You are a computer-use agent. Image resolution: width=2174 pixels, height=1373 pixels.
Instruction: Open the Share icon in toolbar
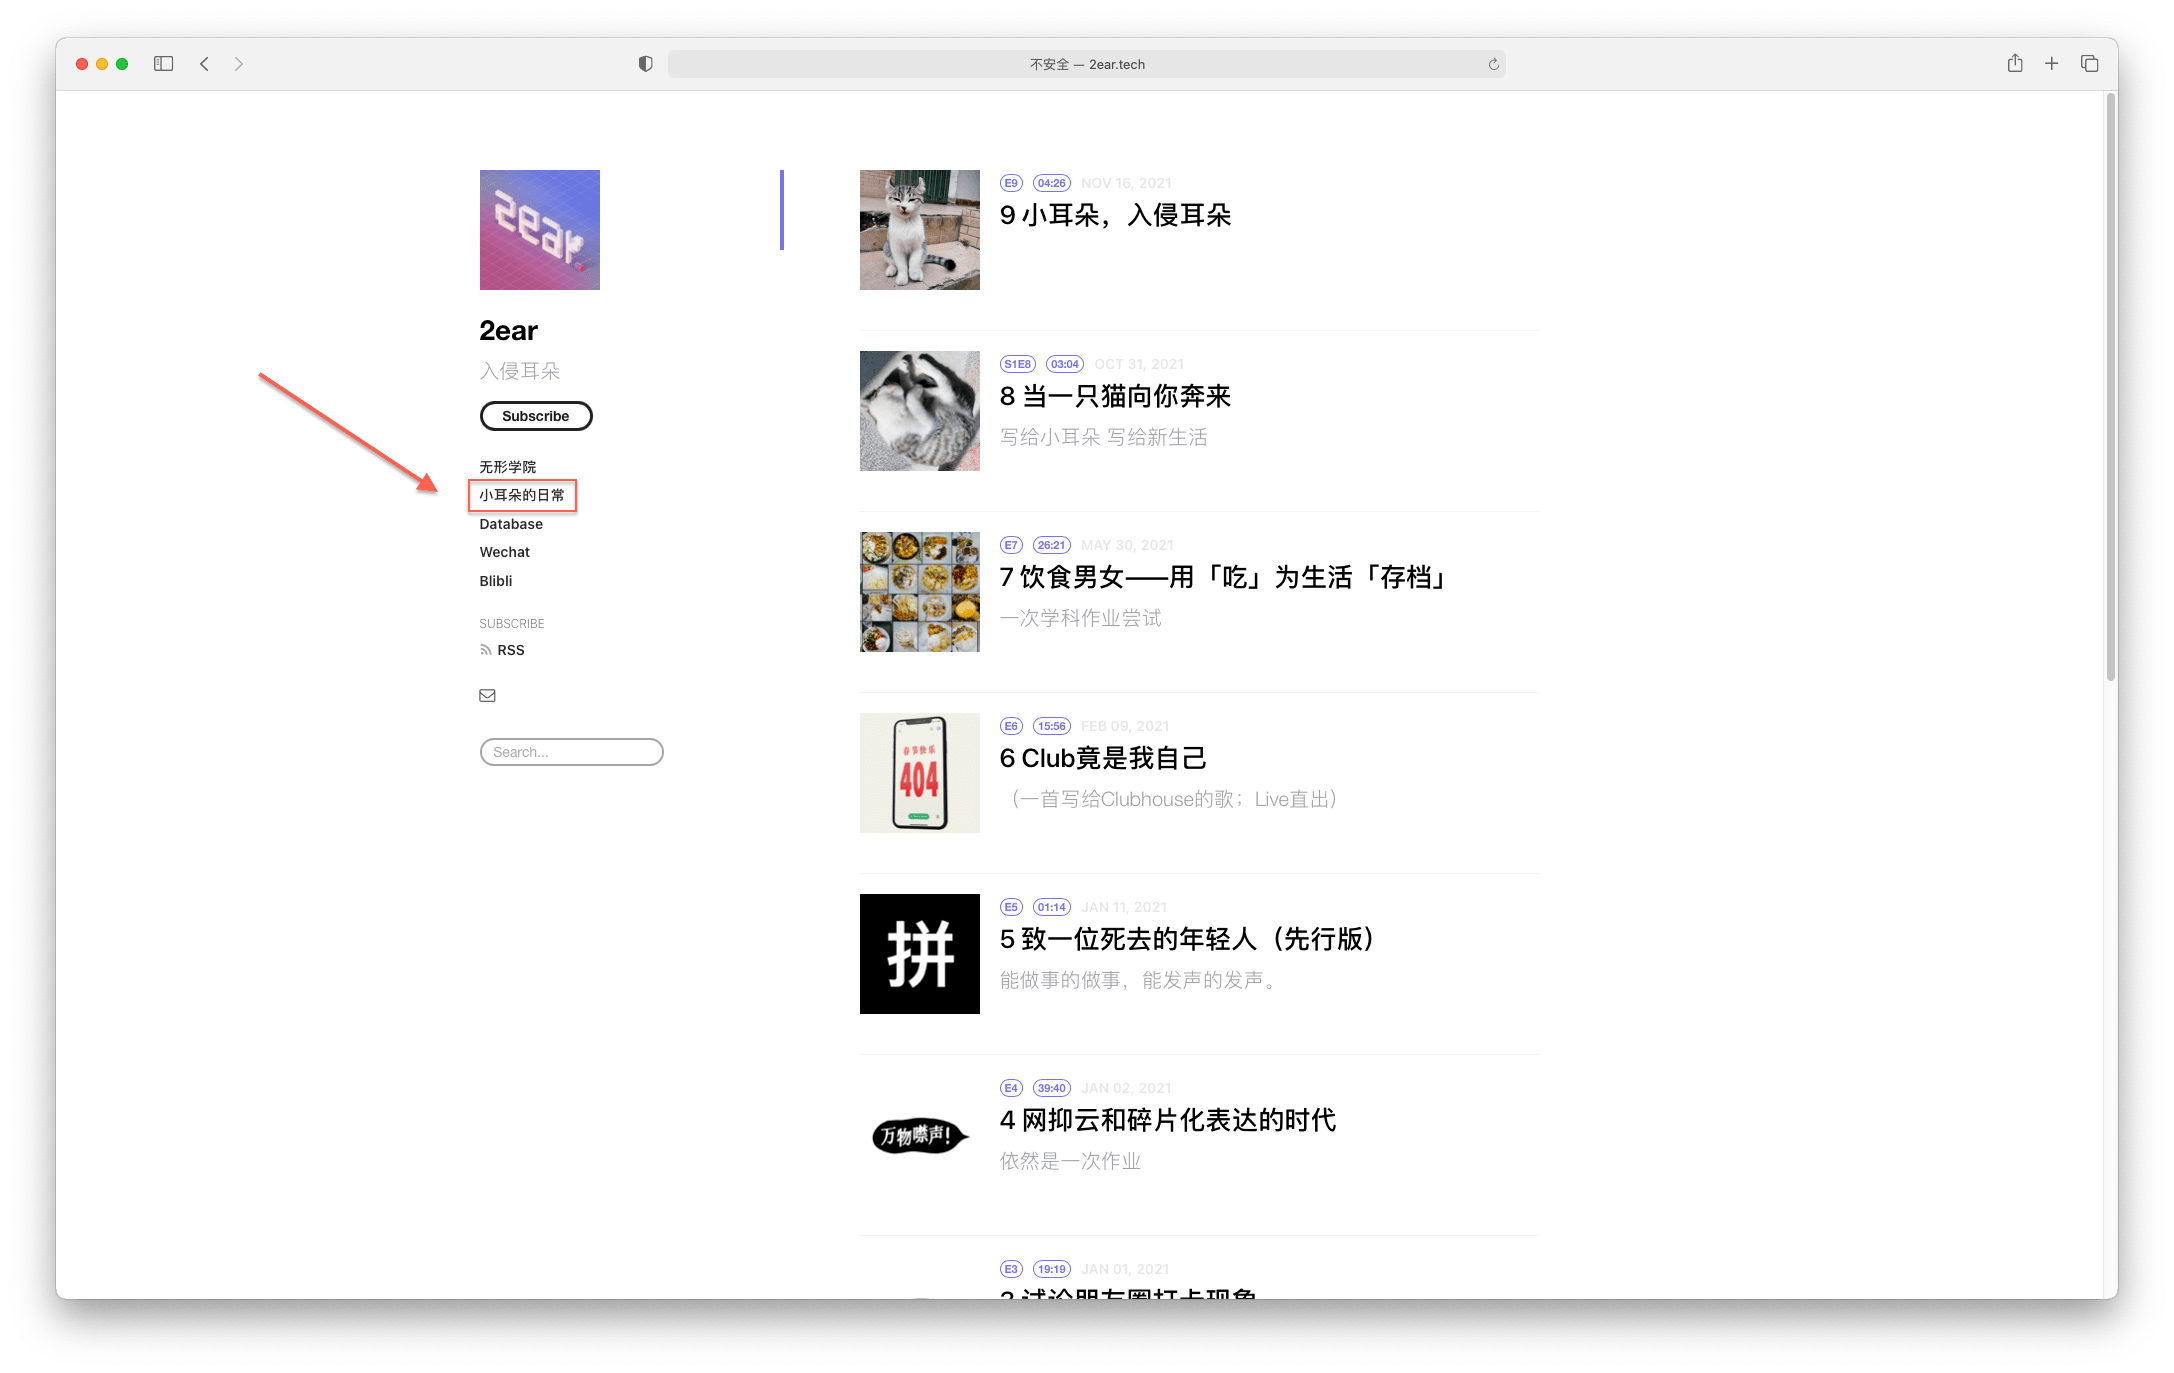[2015, 63]
